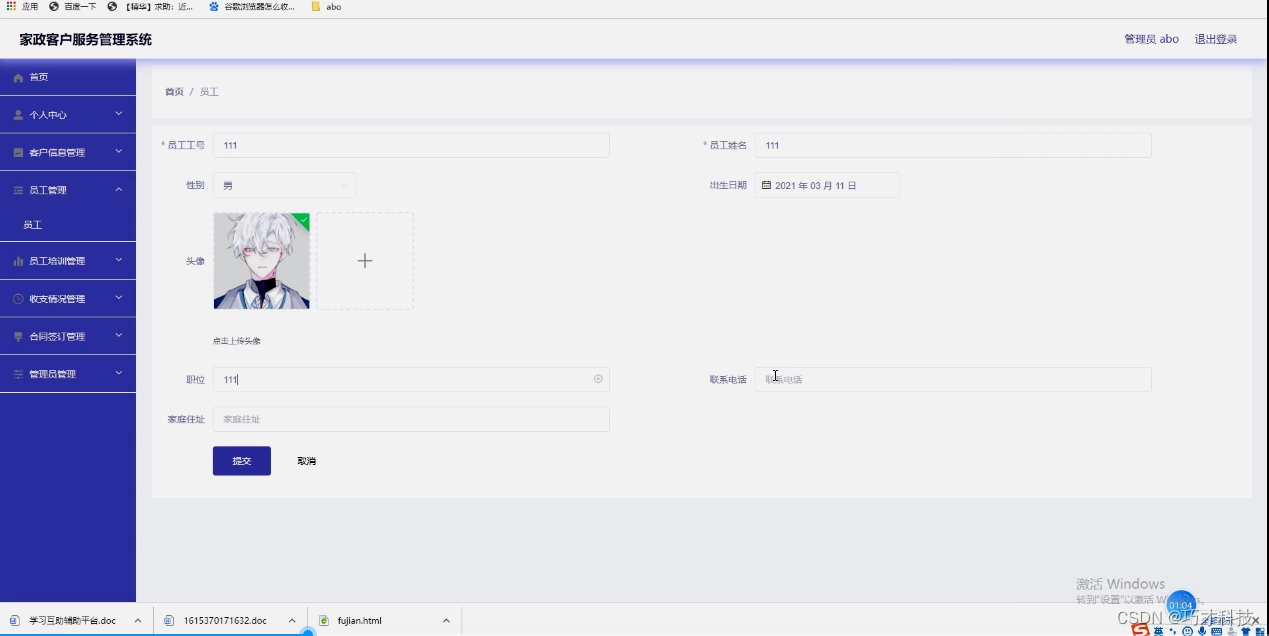Click the 出生日期 date field
This screenshot has height=636, width=1269.
828,185
